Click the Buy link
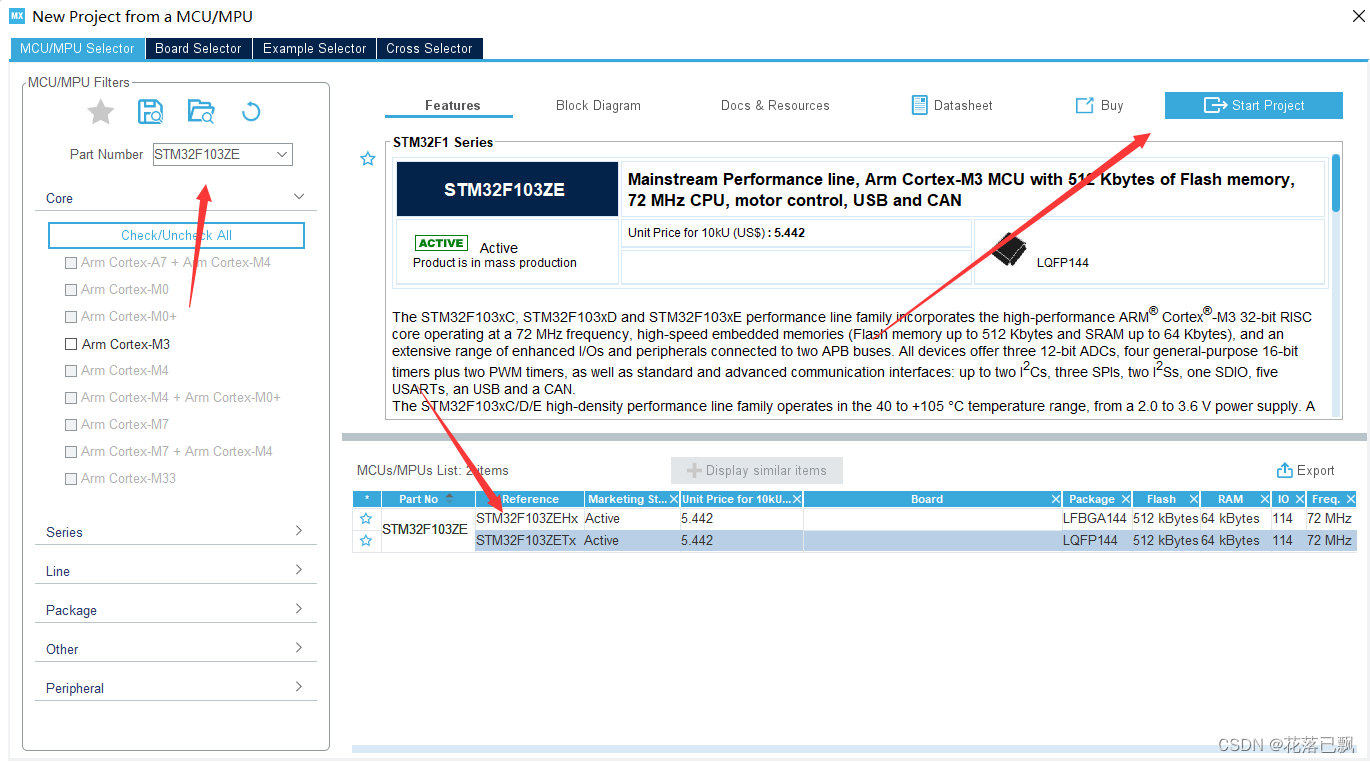The image size is (1370, 763). tap(1099, 105)
